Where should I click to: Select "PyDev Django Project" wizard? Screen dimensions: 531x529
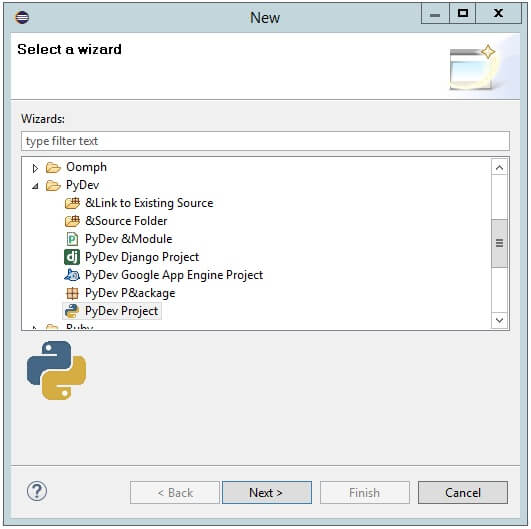pos(142,257)
